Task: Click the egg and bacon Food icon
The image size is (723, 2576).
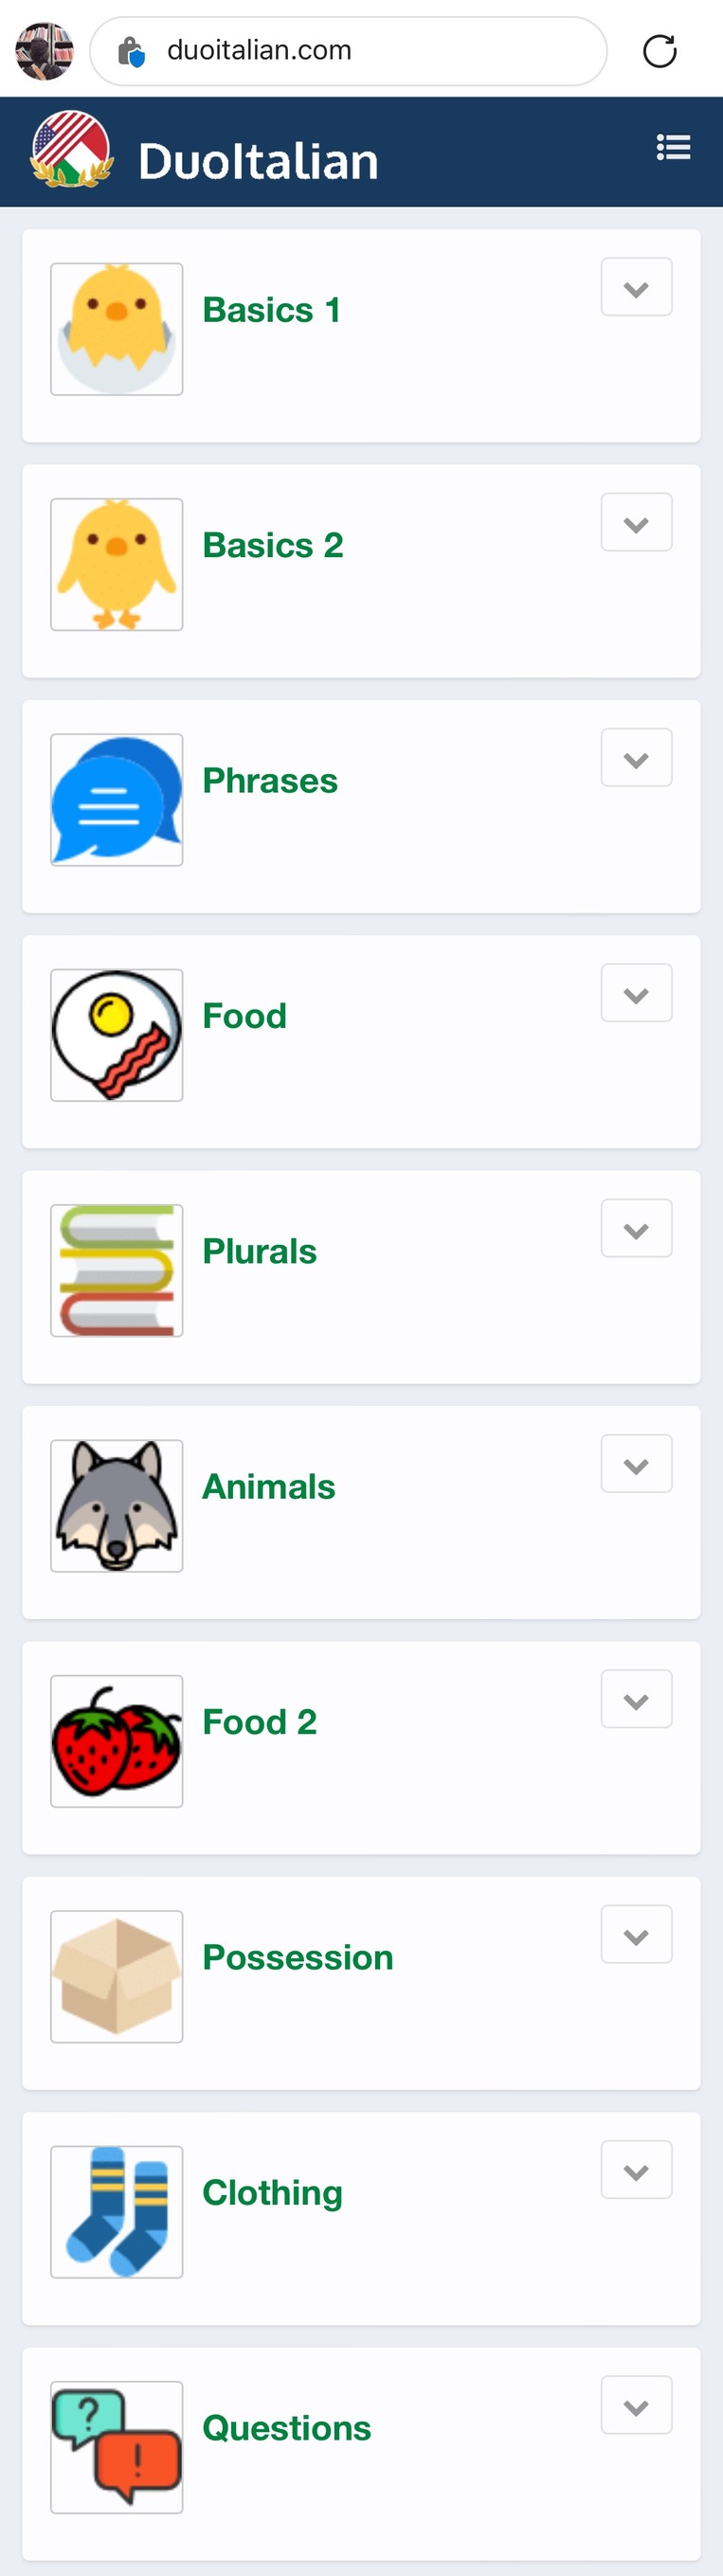Action: (x=117, y=1035)
